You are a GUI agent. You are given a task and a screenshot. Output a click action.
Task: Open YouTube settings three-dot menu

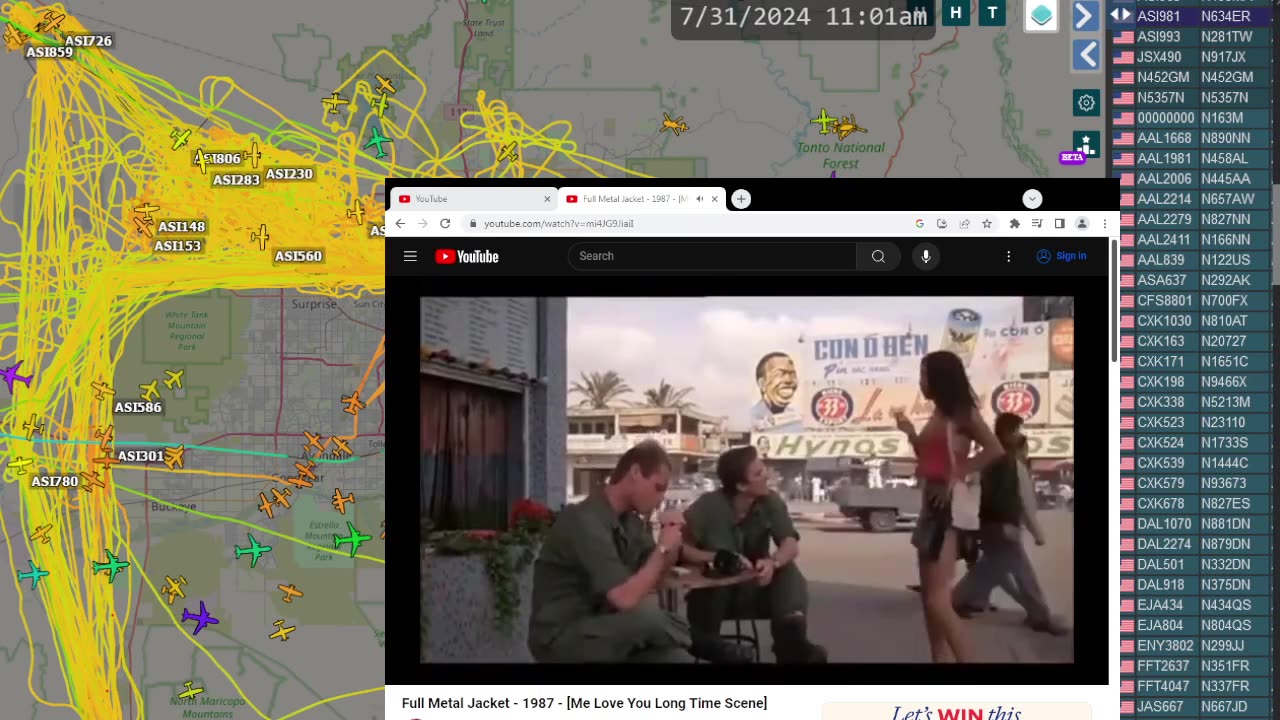point(1008,256)
